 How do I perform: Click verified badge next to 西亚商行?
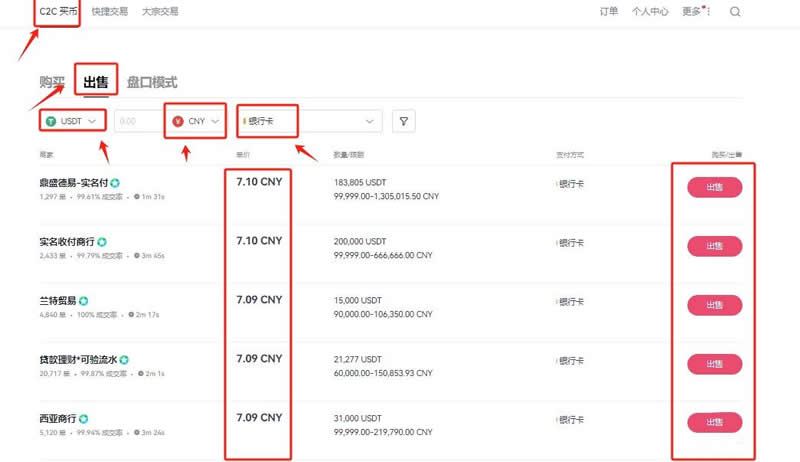pos(84,418)
